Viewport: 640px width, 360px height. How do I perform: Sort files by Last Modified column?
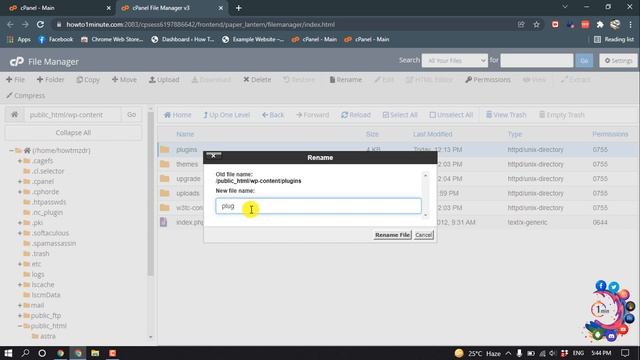(432, 134)
